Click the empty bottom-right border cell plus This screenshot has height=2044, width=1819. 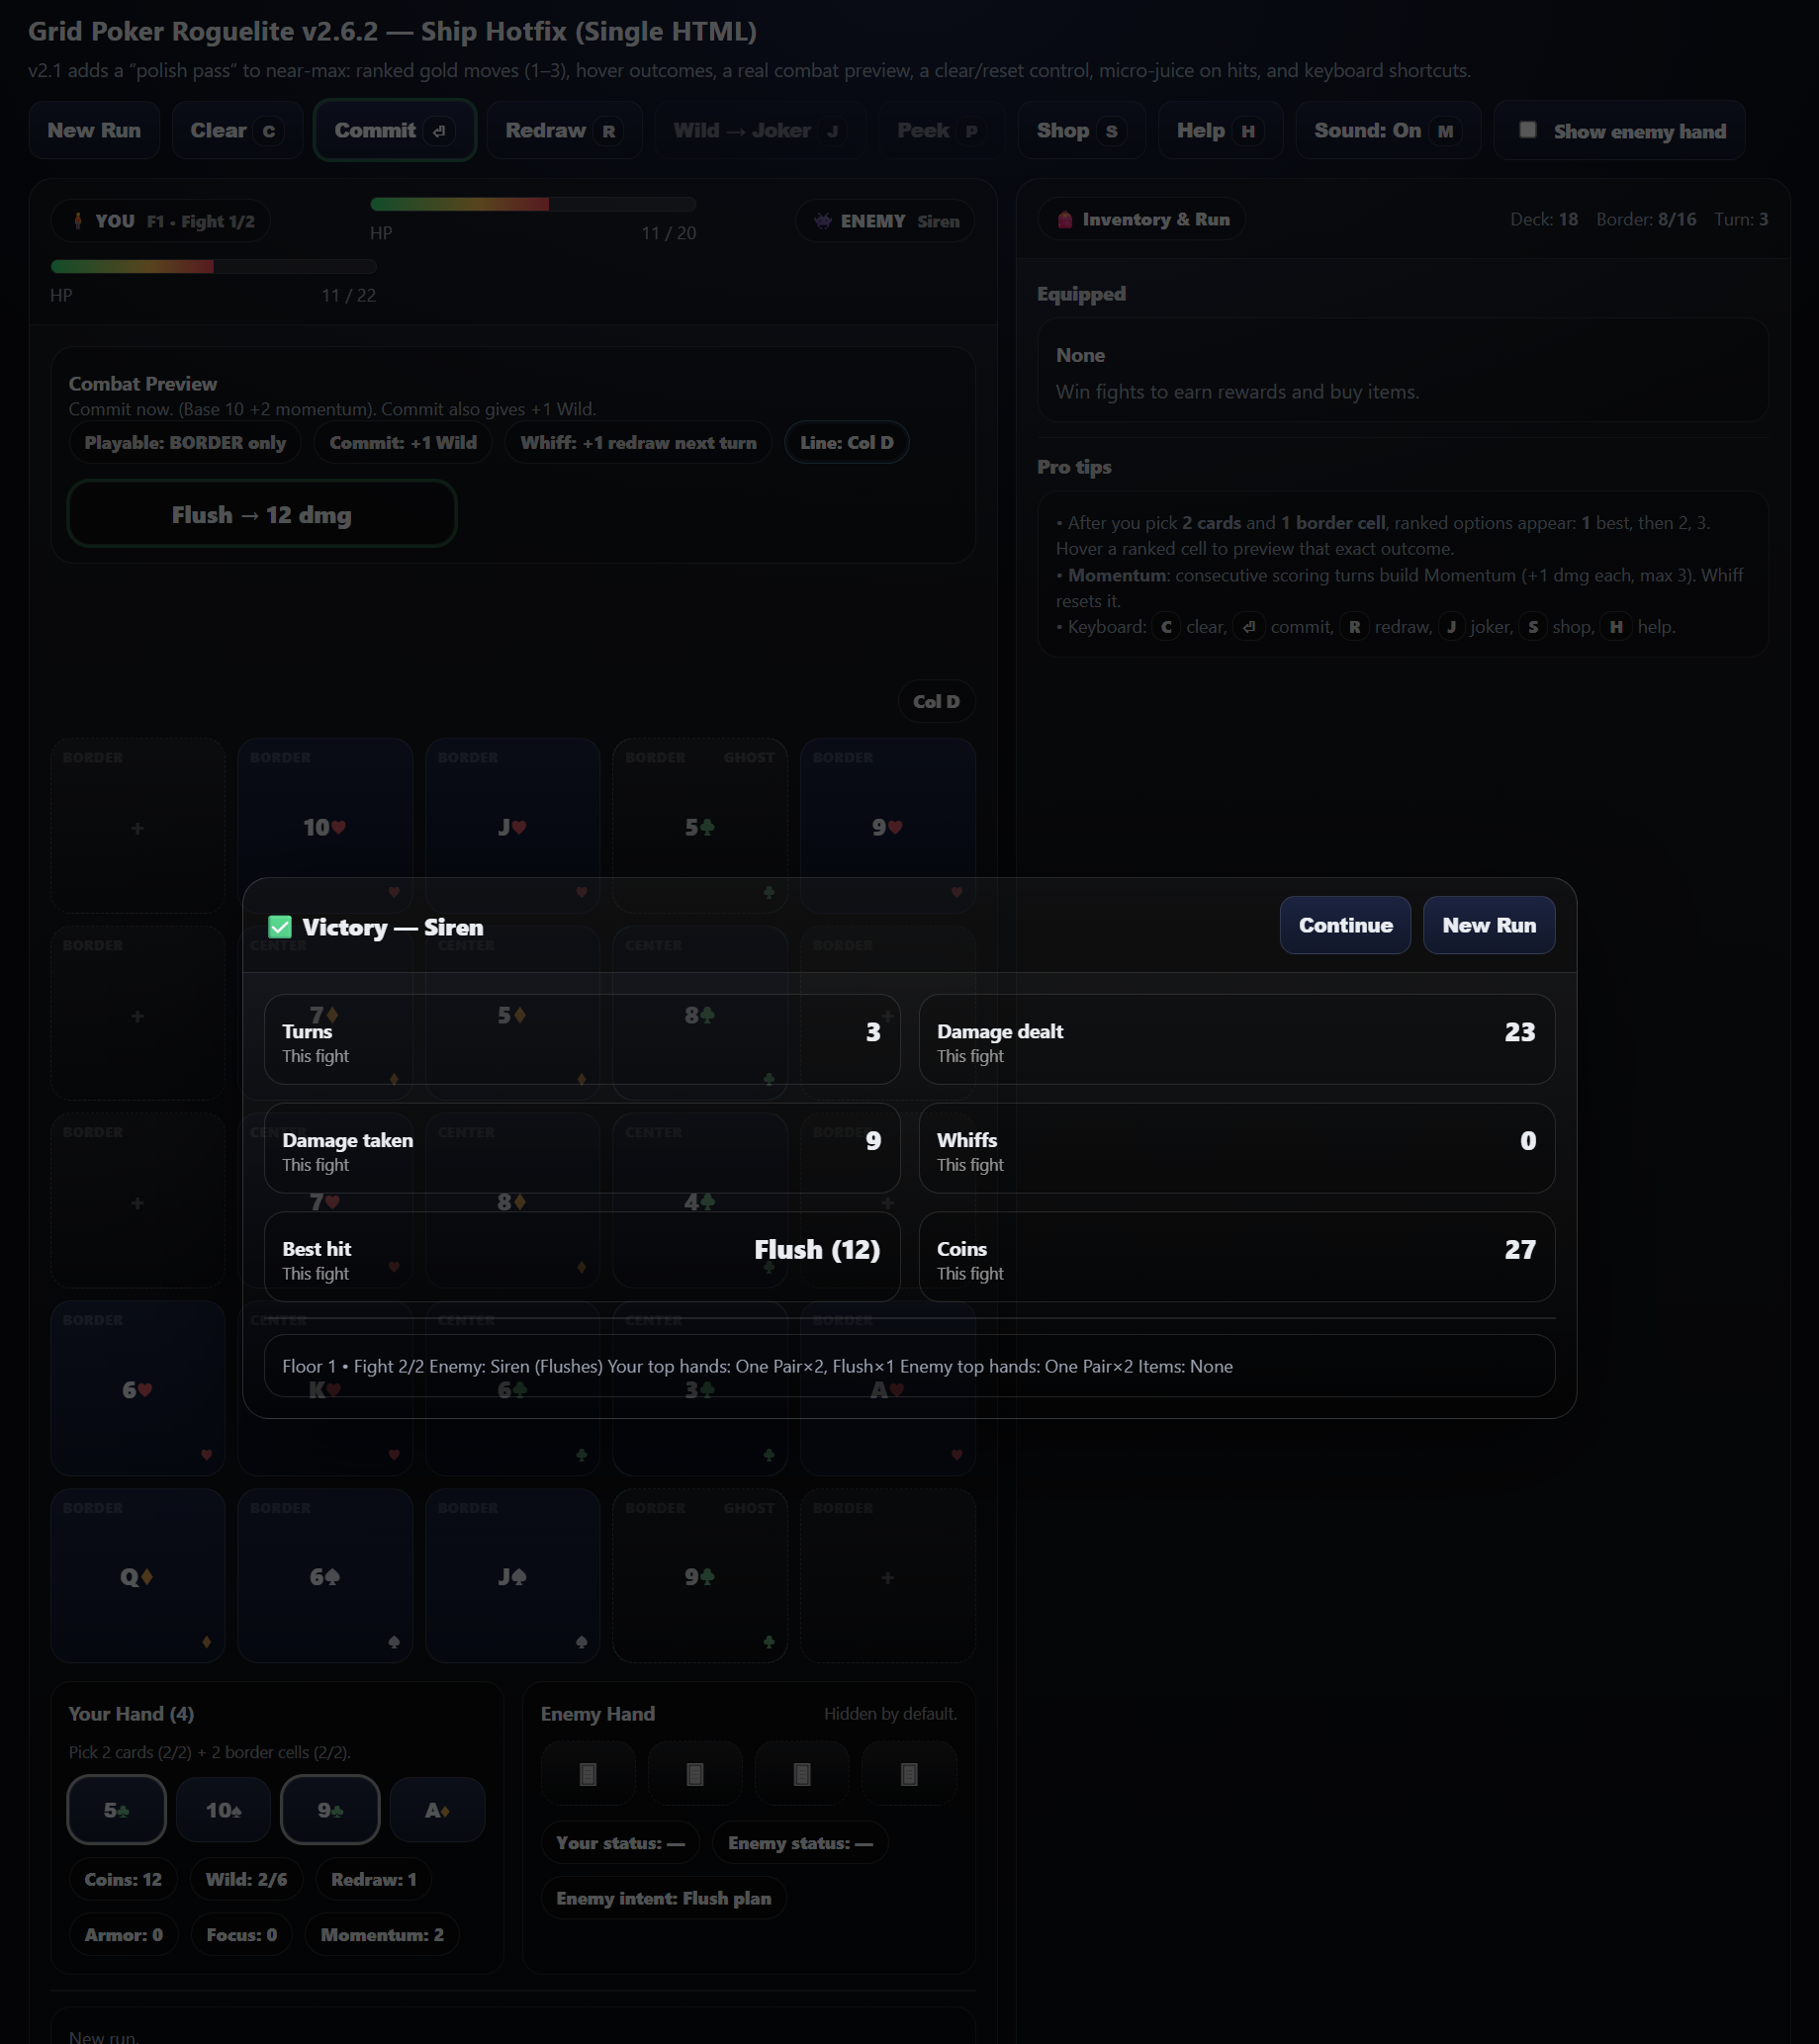pos(887,1576)
